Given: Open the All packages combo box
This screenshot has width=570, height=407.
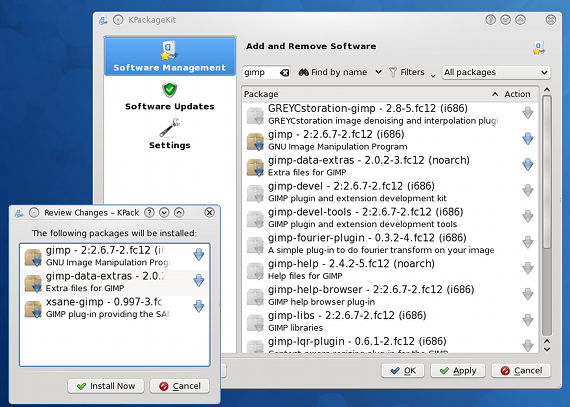Looking at the screenshot, I should pos(496,72).
